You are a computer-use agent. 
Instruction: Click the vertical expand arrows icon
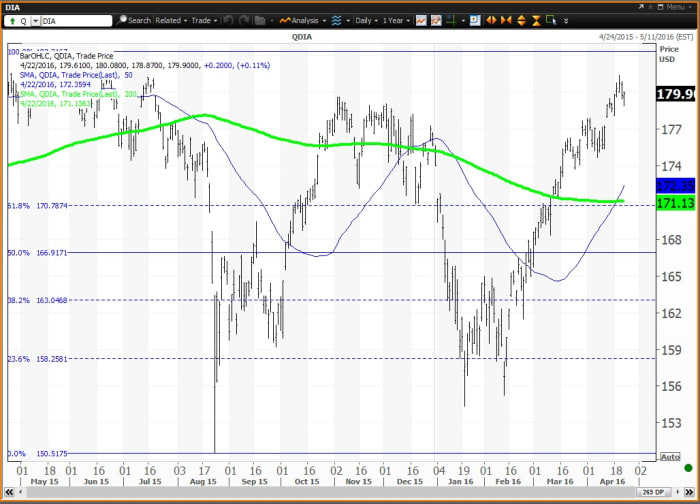[x=521, y=21]
